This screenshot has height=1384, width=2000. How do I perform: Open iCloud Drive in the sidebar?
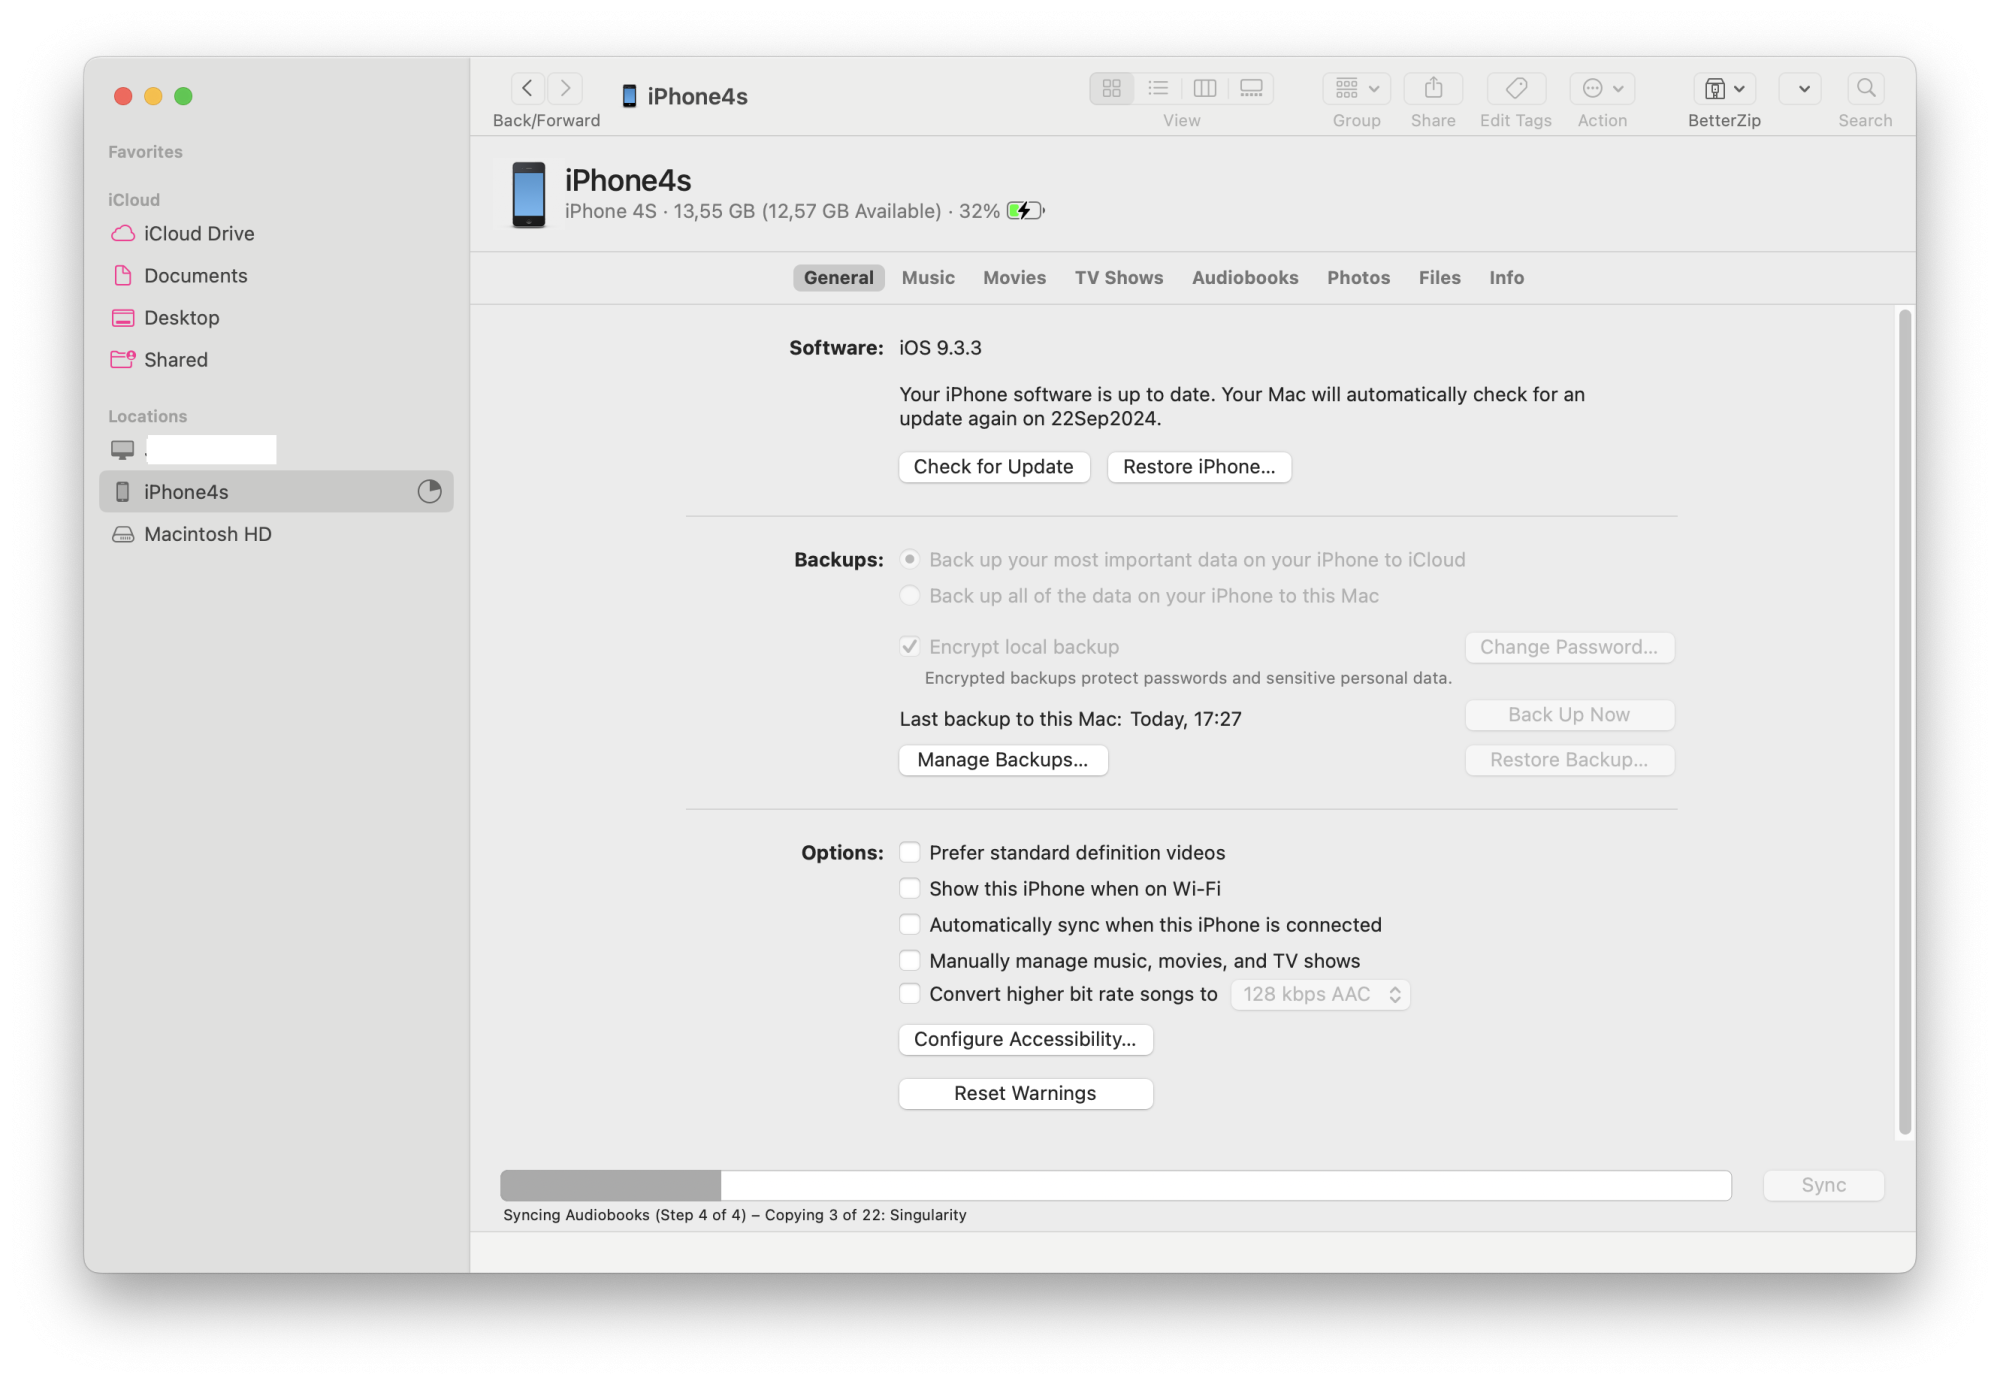click(198, 233)
